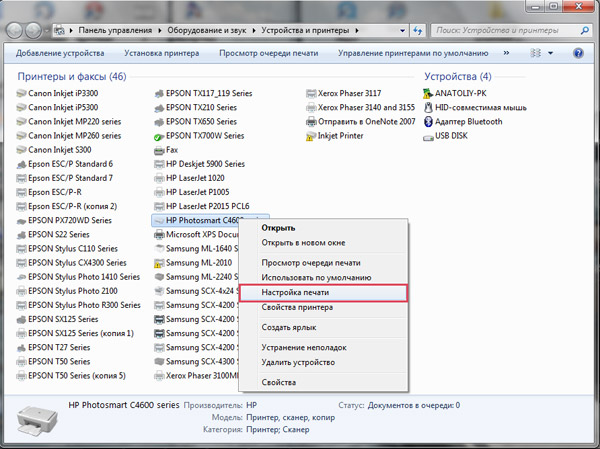Click the Принтеры и факсы (46) group header

point(72,77)
